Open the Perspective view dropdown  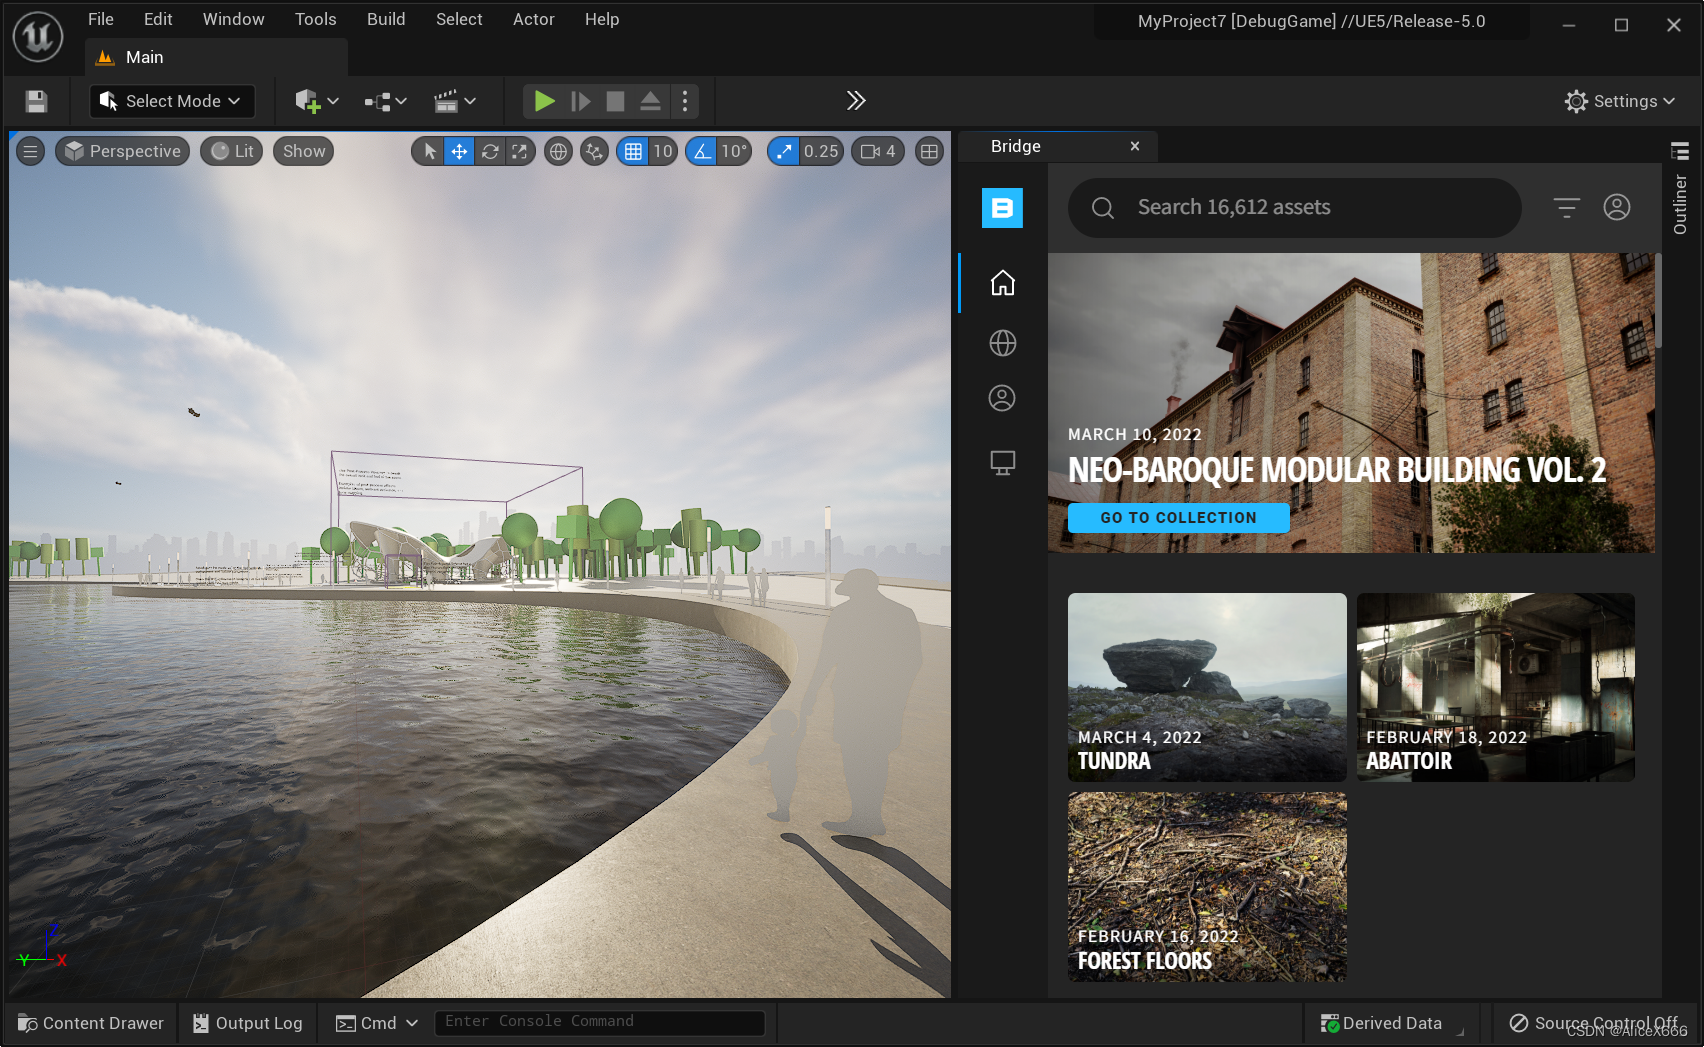click(x=123, y=151)
